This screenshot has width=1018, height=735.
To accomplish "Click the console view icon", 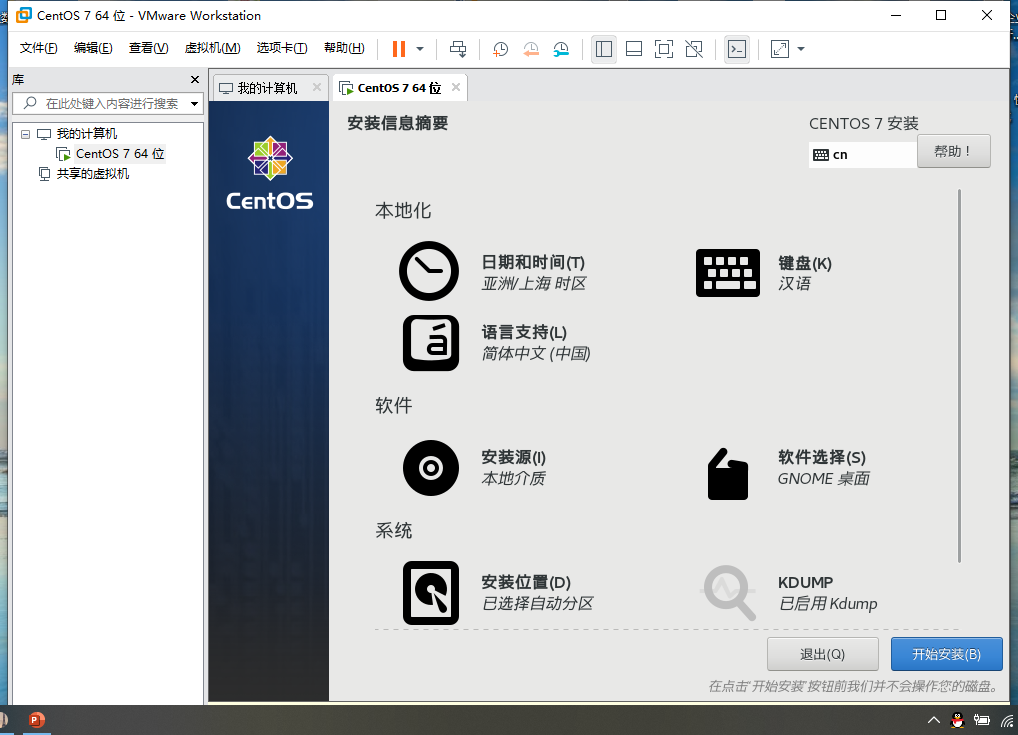I will click(x=737, y=49).
